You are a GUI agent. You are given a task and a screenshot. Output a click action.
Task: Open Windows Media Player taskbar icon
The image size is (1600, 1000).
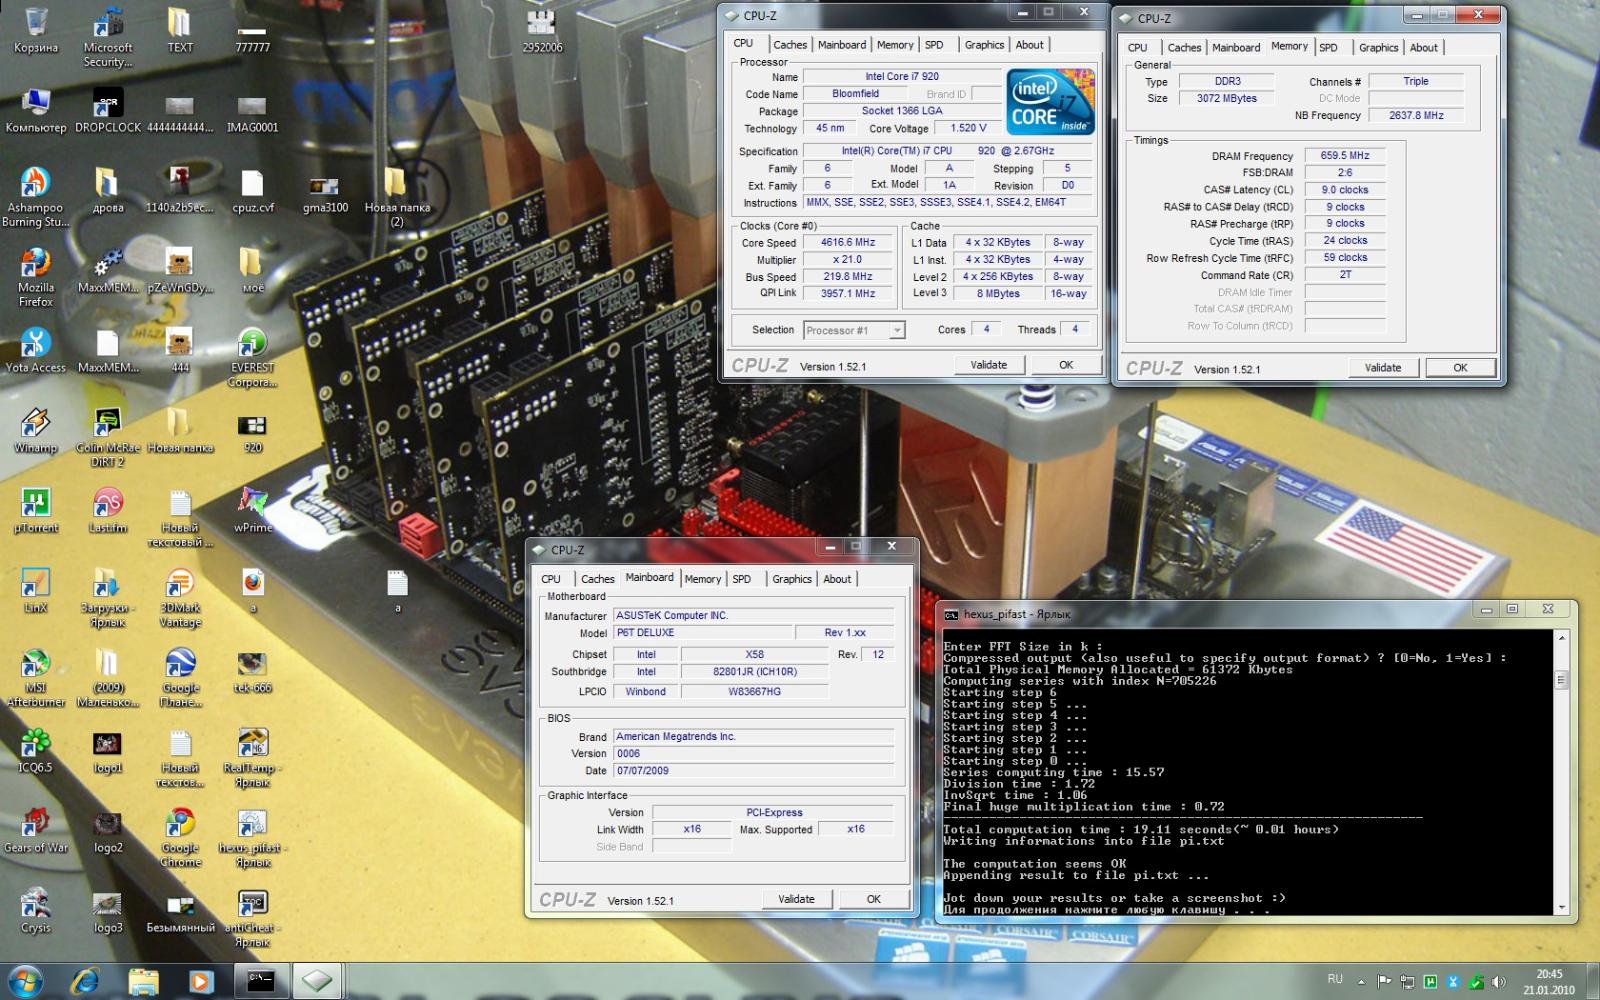coord(201,981)
